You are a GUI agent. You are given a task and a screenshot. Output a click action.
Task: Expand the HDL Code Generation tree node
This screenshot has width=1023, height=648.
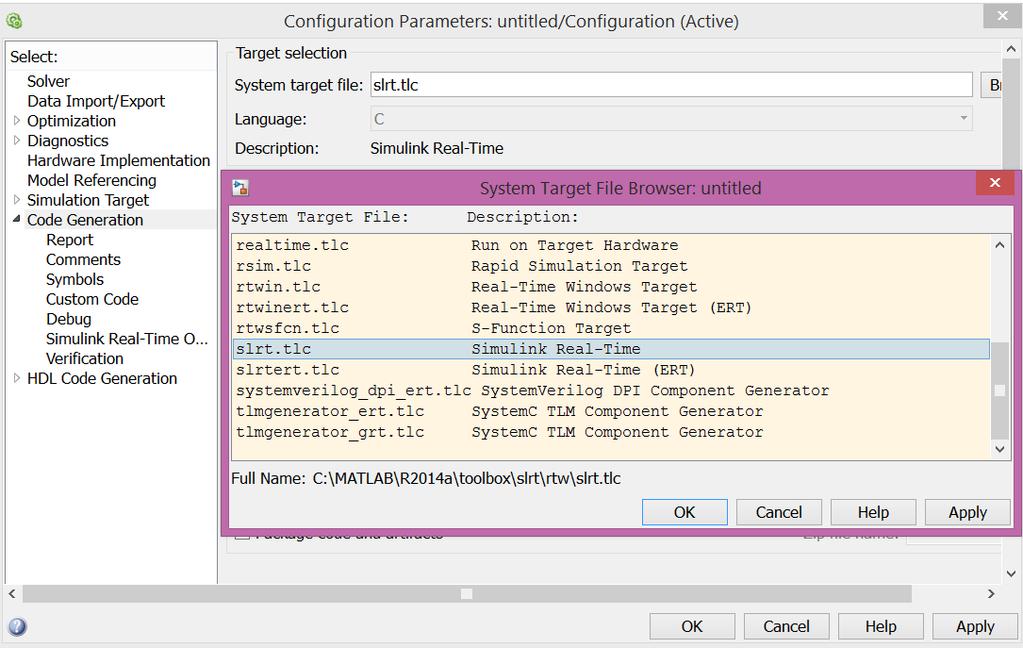click(17, 378)
